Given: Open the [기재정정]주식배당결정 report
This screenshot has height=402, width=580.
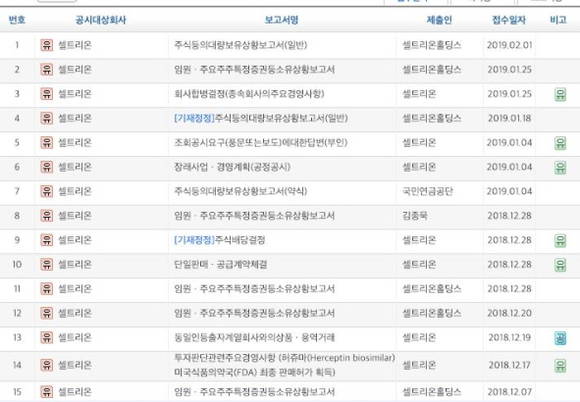Looking at the screenshot, I should pos(219,240).
